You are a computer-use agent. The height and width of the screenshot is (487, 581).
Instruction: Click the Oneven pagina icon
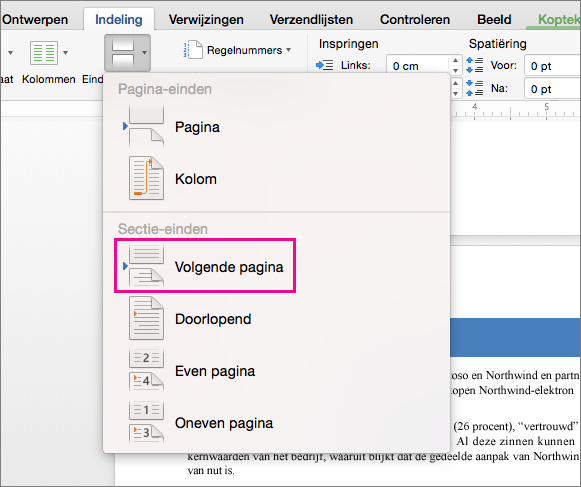[x=146, y=422]
